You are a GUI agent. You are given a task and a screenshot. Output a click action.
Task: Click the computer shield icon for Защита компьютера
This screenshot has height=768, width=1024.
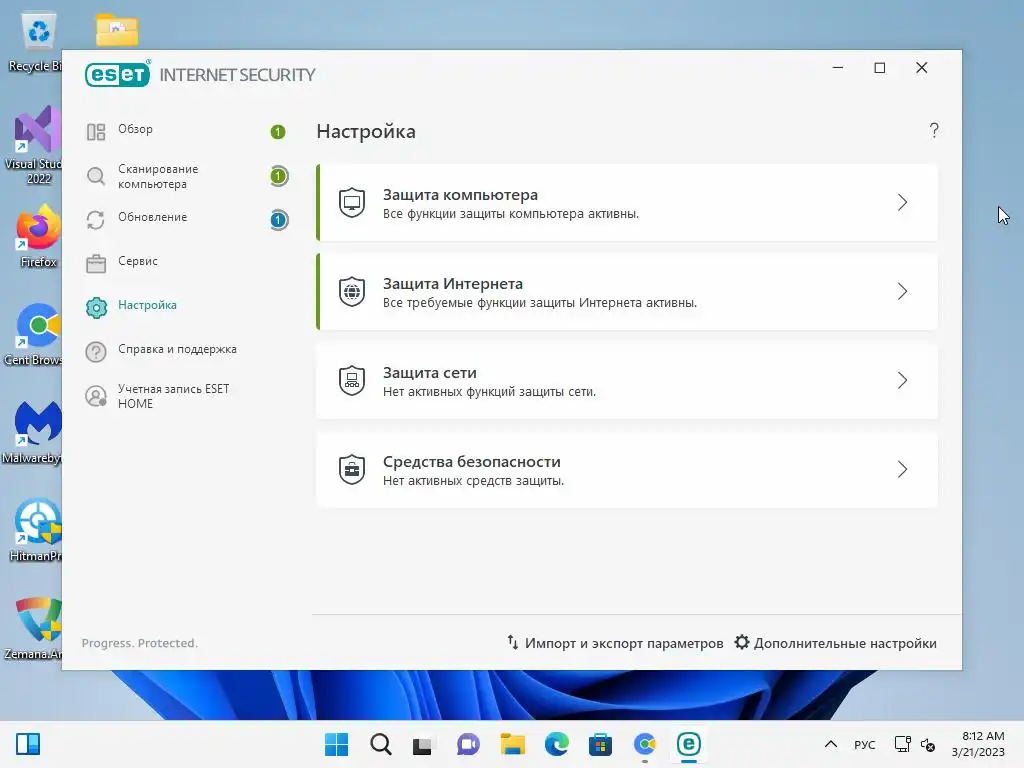[x=352, y=202]
